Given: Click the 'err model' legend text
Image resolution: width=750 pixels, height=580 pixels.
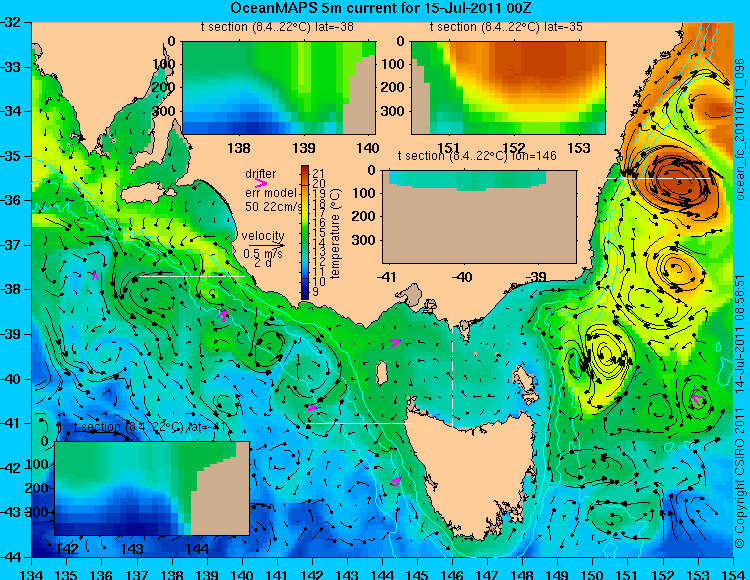Looking at the screenshot, I should [271, 193].
